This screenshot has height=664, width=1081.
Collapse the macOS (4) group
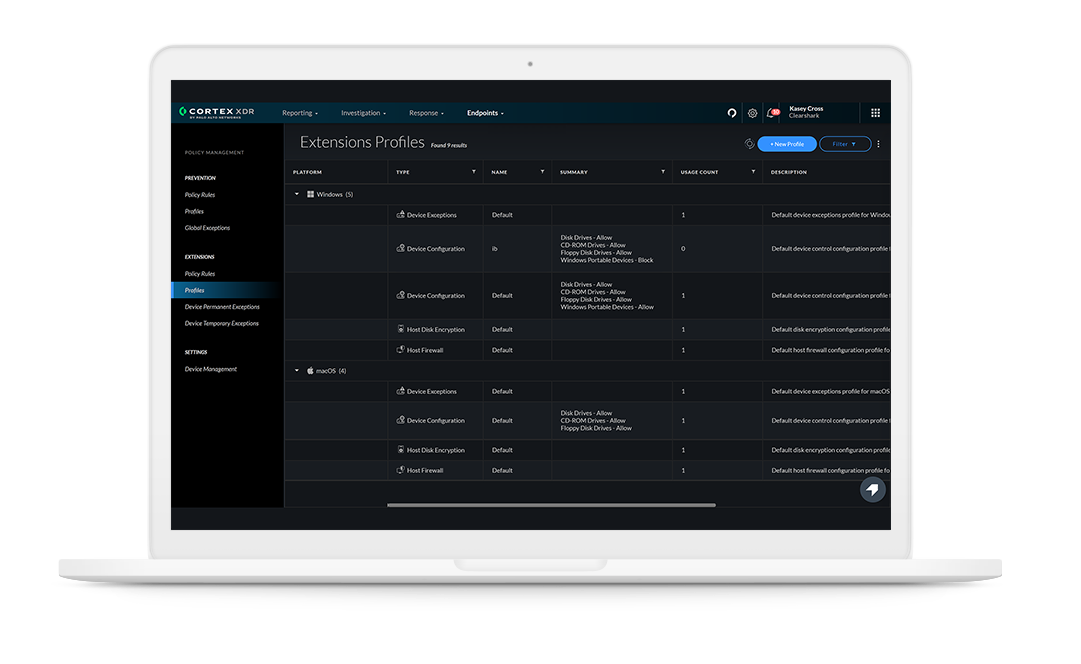coord(297,370)
